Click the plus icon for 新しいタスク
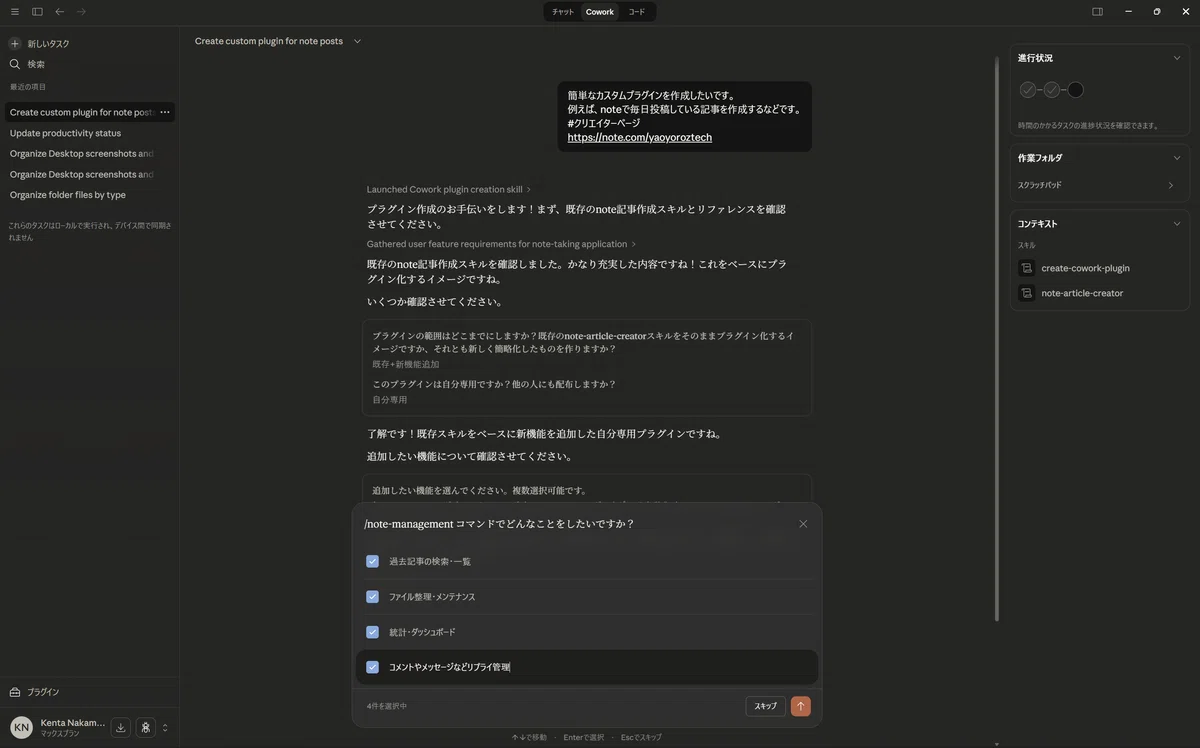Image resolution: width=1200 pixels, height=748 pixels. pyautogui.click(x=15, y=44)
